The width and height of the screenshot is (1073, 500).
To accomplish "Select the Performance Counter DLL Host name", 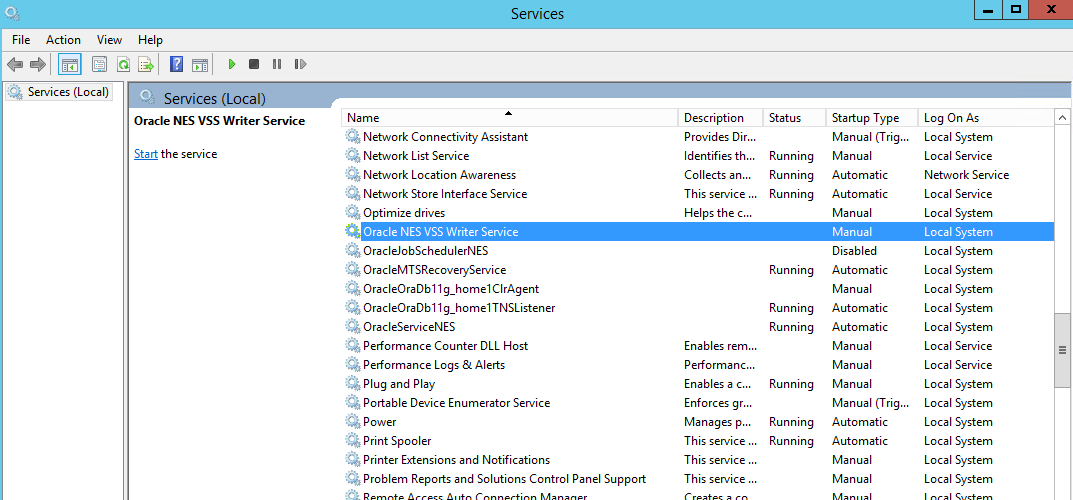I will pyautogui.click(x=445, y=346).
